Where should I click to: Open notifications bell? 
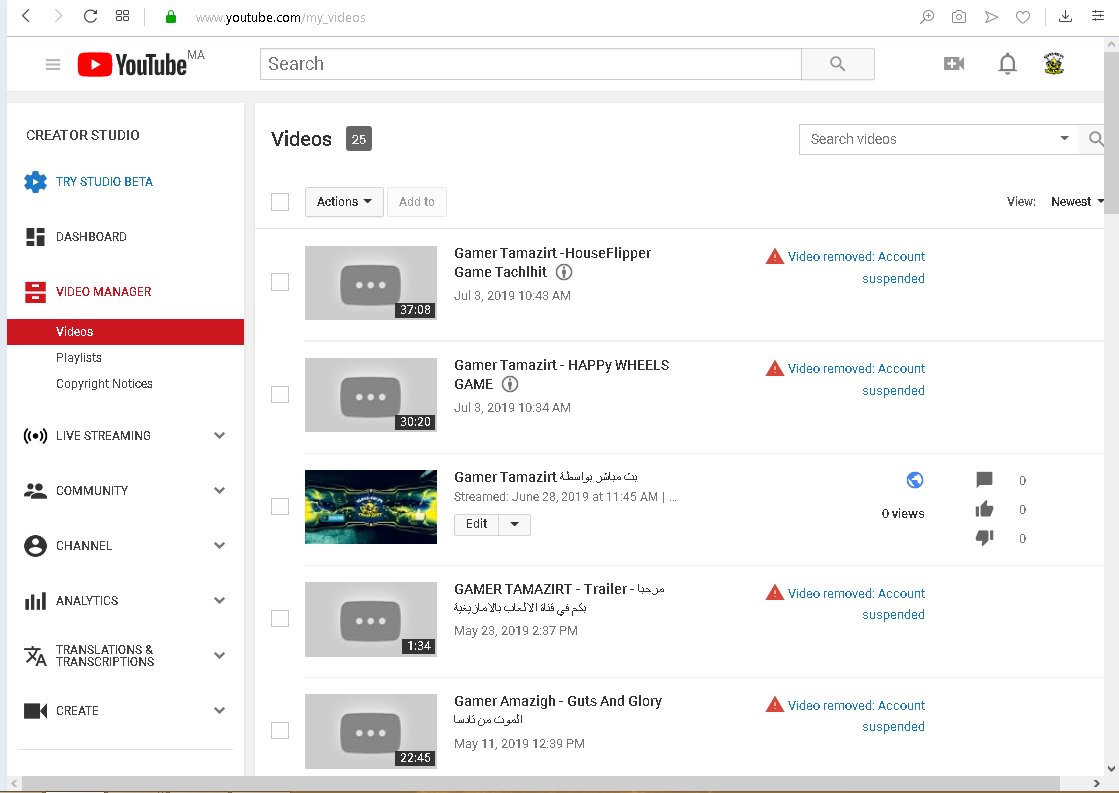(x=1007, y=64)
